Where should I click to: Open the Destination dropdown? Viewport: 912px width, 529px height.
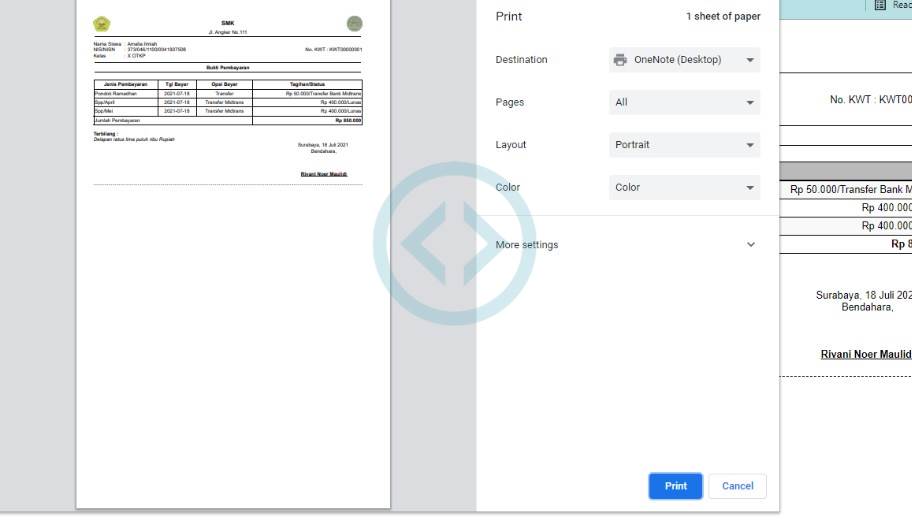pos(684,60)
